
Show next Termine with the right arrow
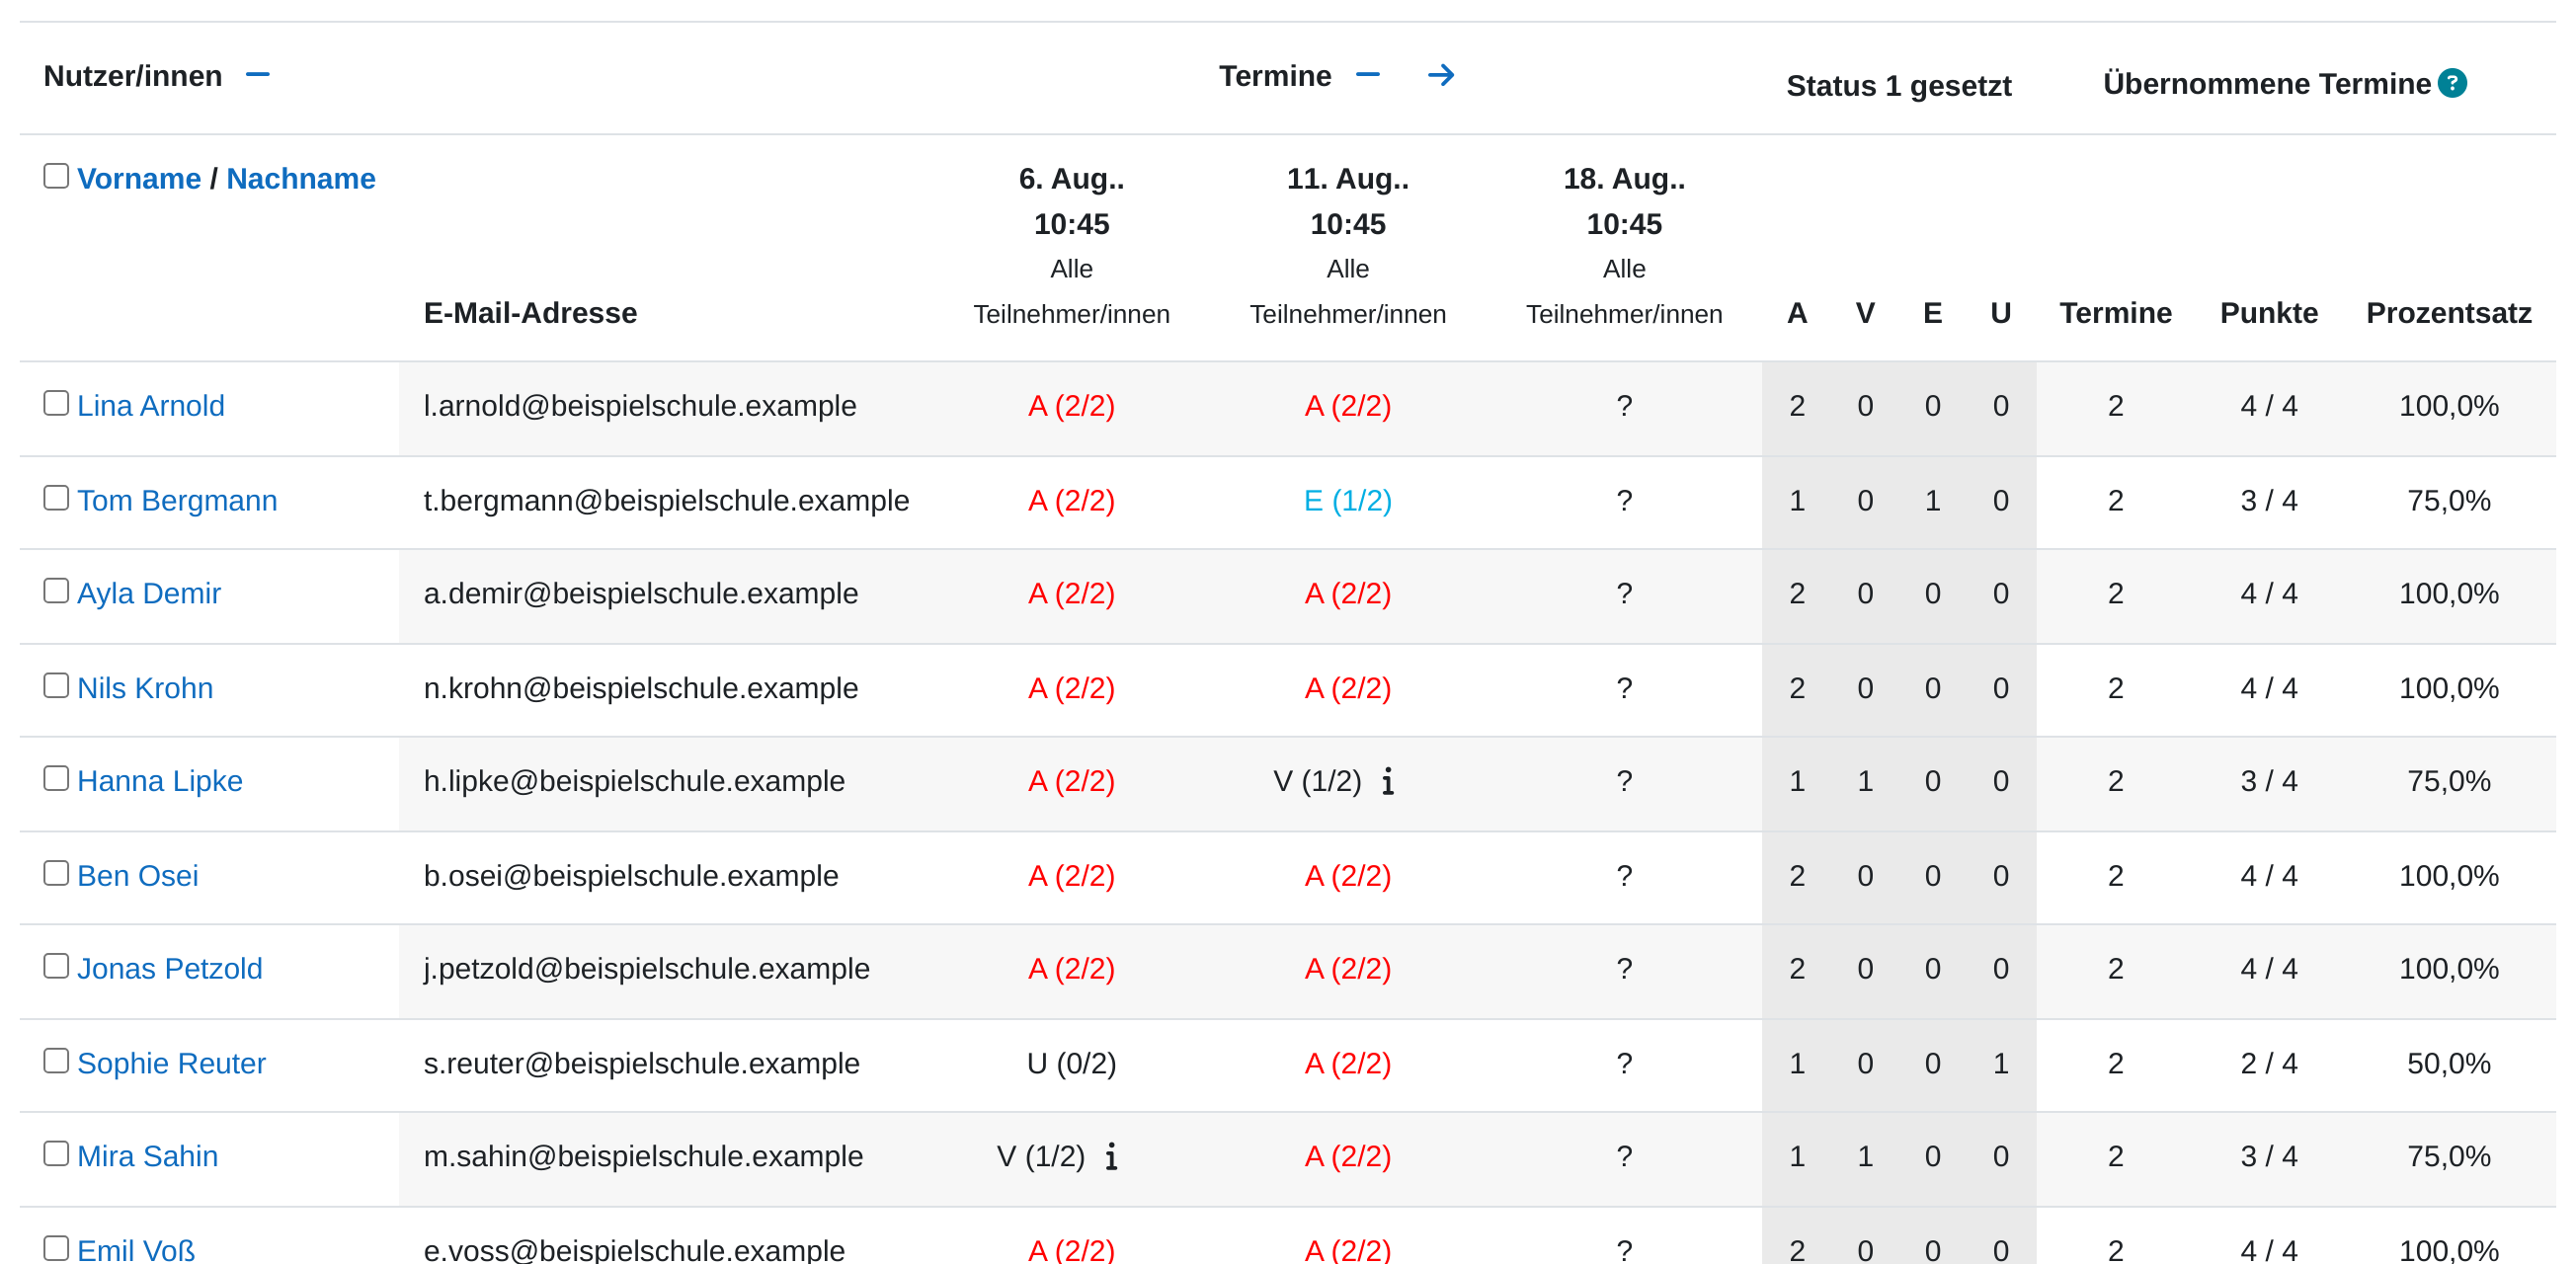(x=1441, y=75)
